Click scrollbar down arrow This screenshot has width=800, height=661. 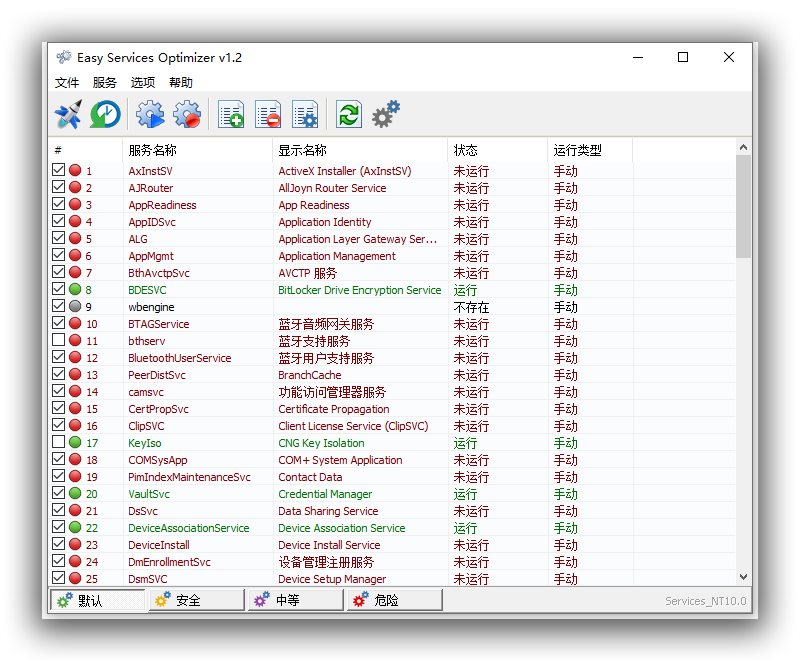[743, 577]
